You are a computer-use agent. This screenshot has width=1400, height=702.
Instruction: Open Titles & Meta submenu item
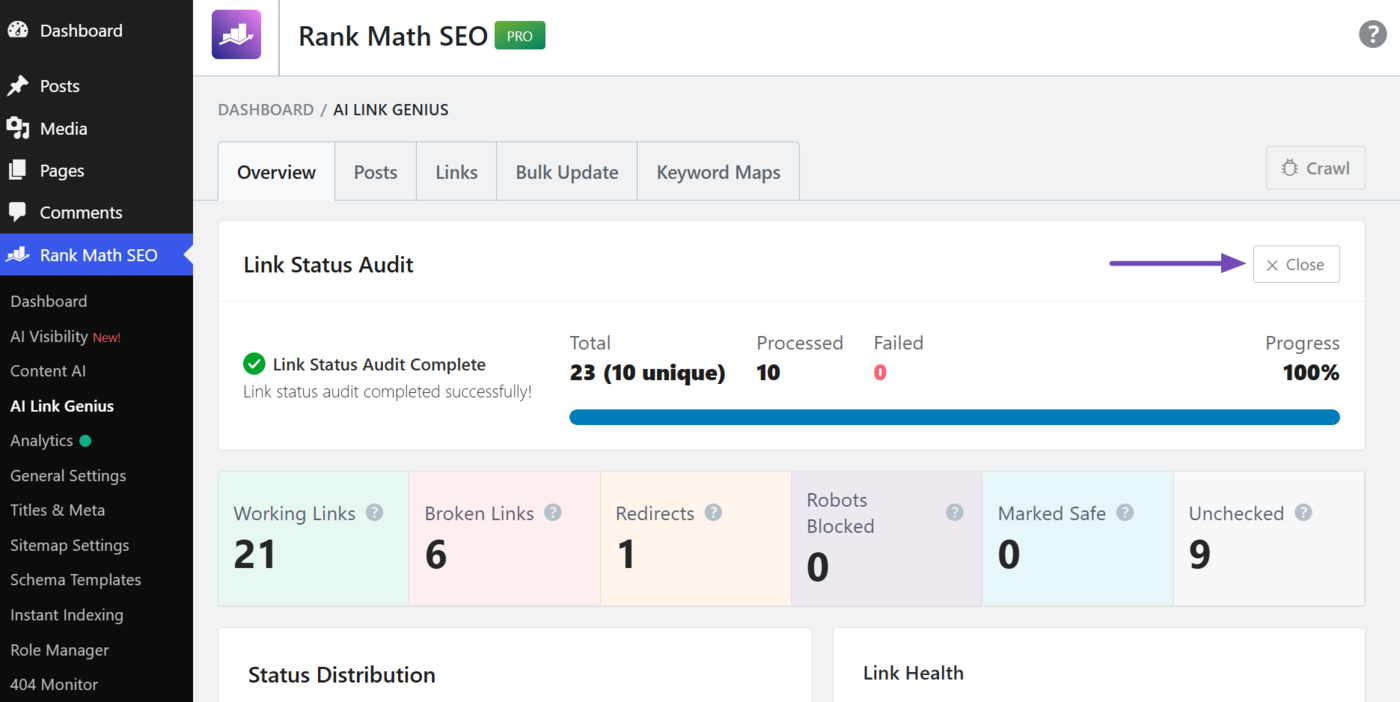58,510
